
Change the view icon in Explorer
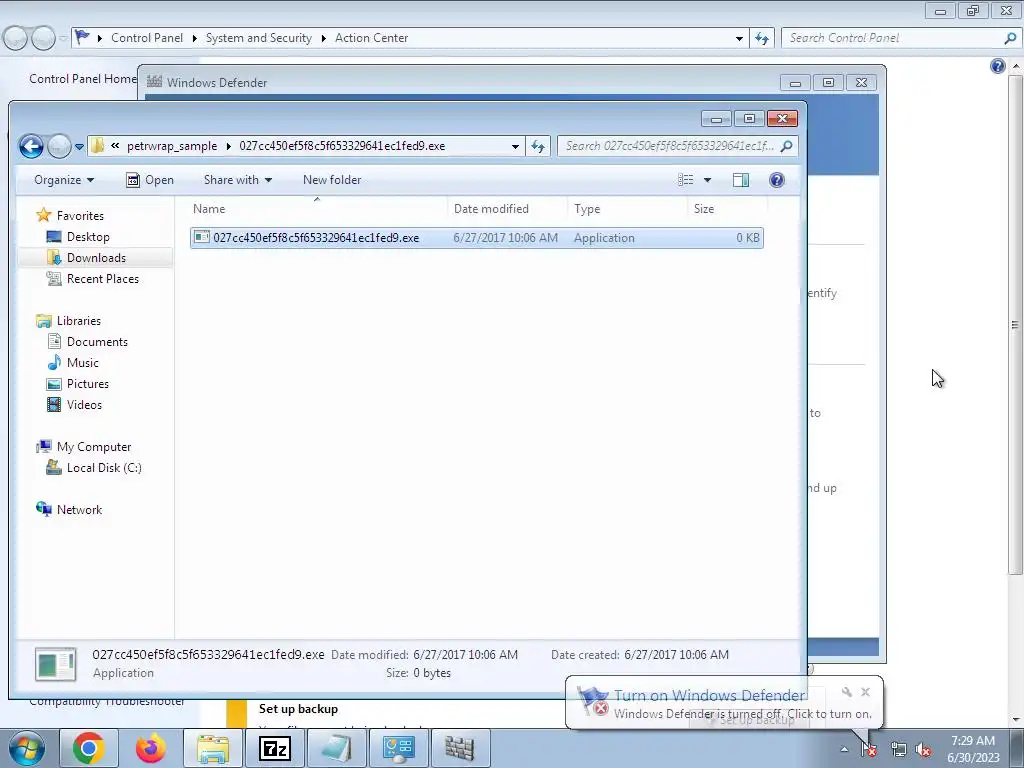[x=685, y=180]
